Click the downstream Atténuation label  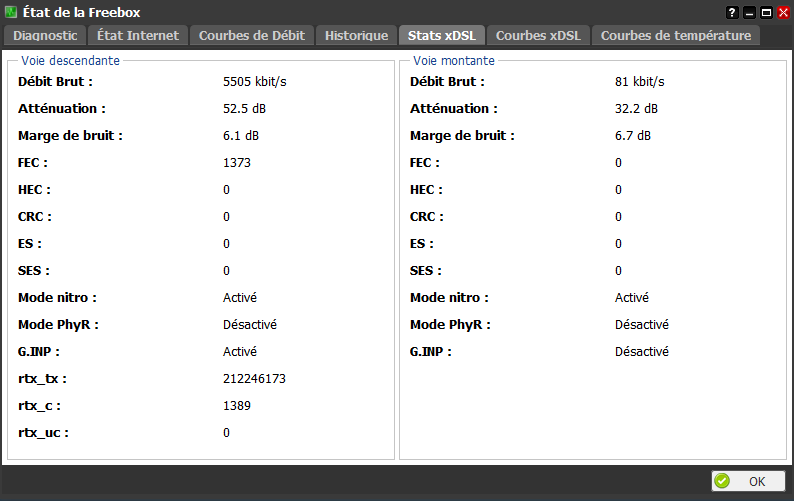point(62,108)
